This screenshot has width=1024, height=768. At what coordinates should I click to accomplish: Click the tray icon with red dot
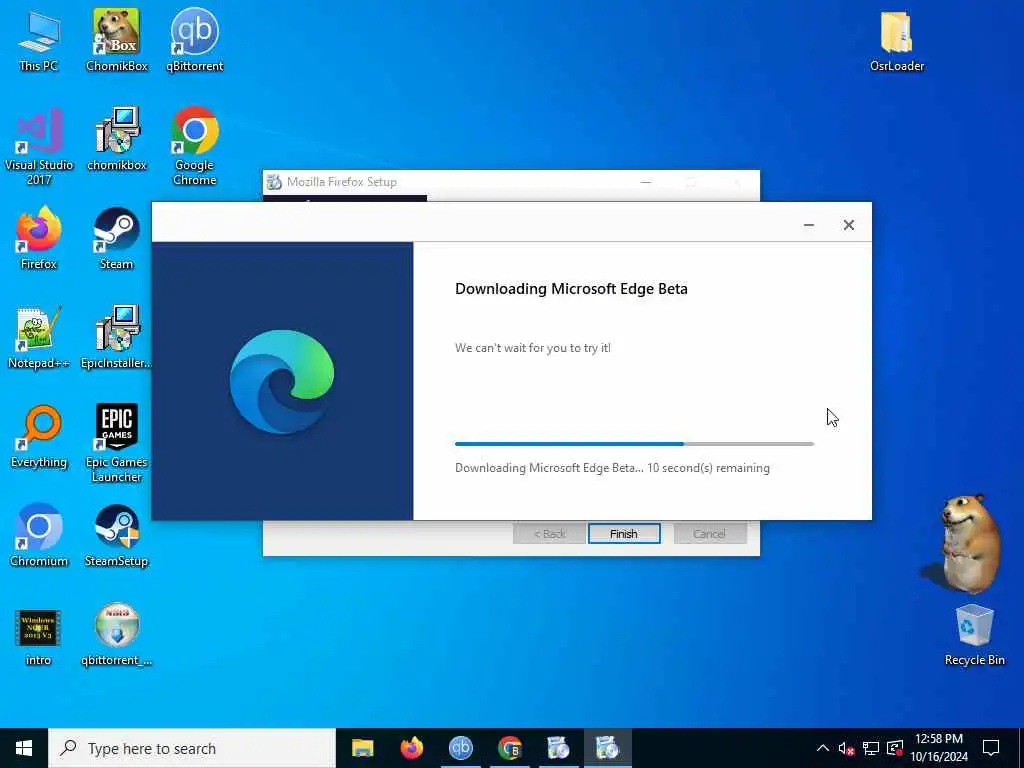pos(895,748)
